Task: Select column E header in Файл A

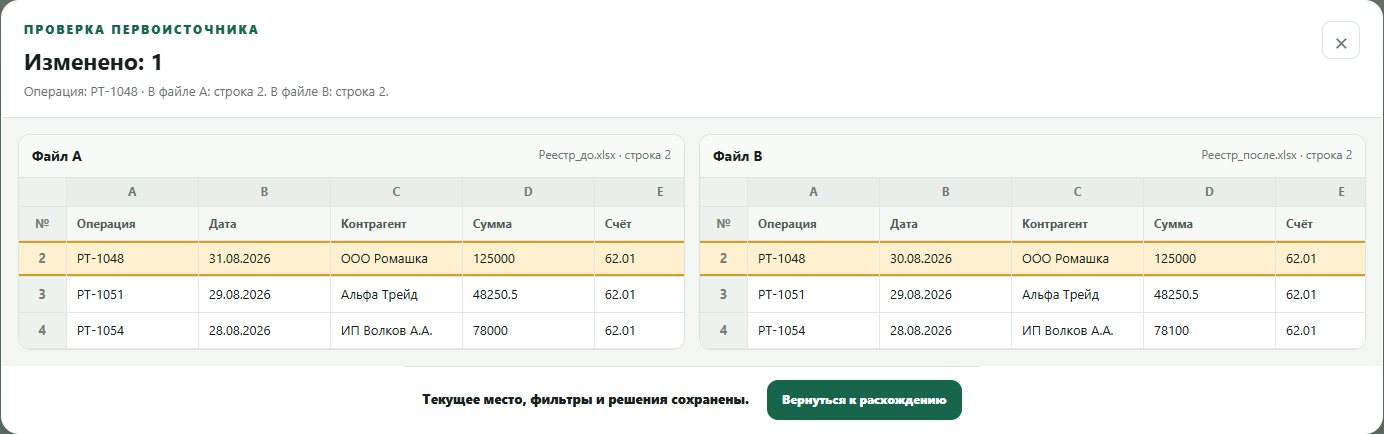Action: 639,191
